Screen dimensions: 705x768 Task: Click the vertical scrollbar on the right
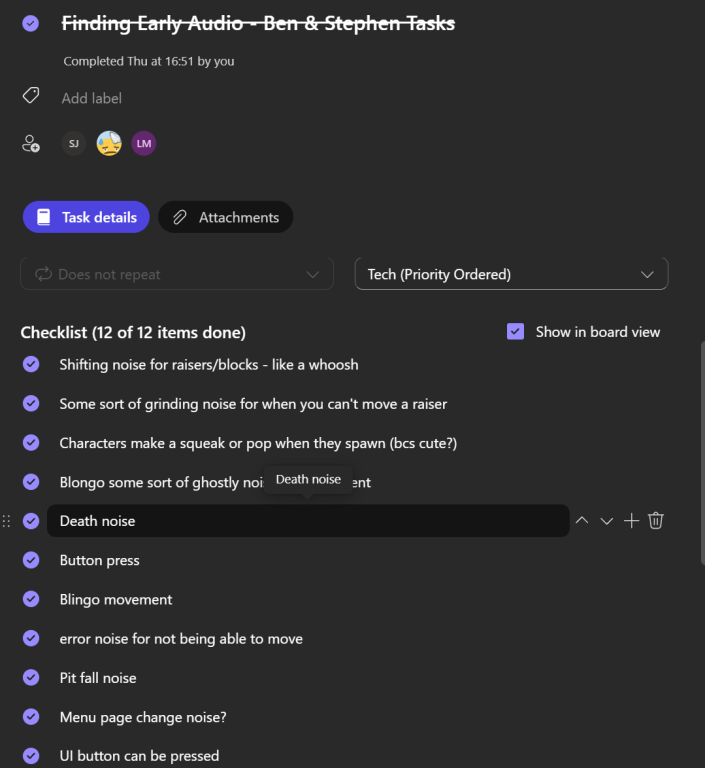(702, 453)
